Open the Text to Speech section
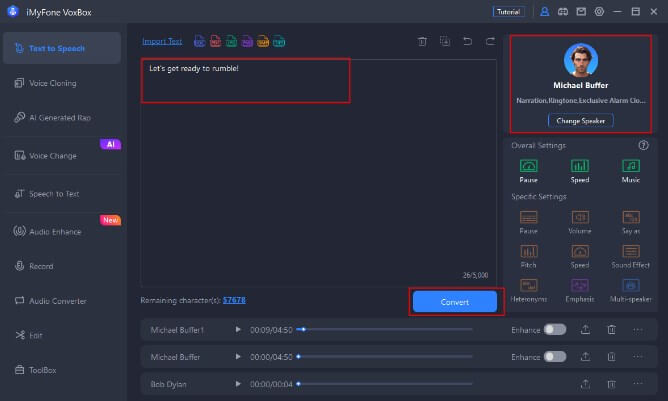 coord(62,48)
